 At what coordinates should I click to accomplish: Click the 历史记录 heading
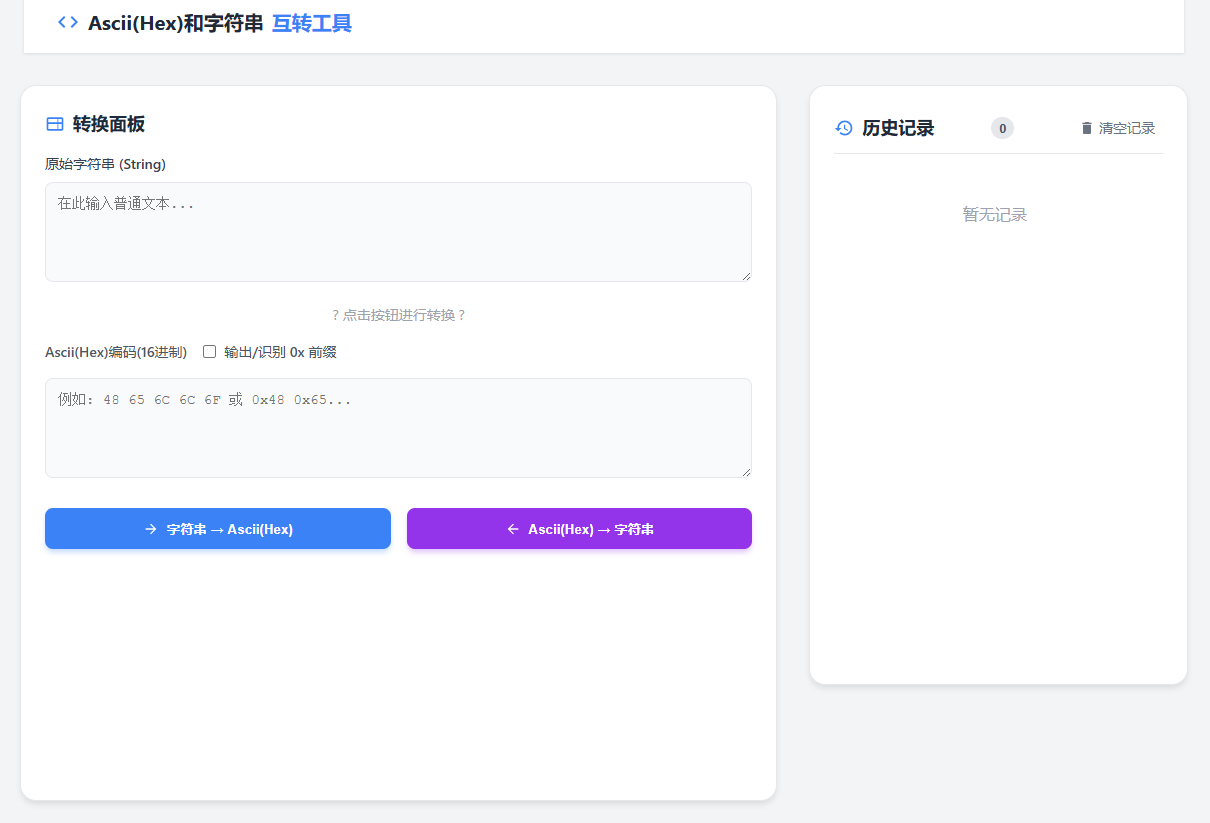click(898, 128)
